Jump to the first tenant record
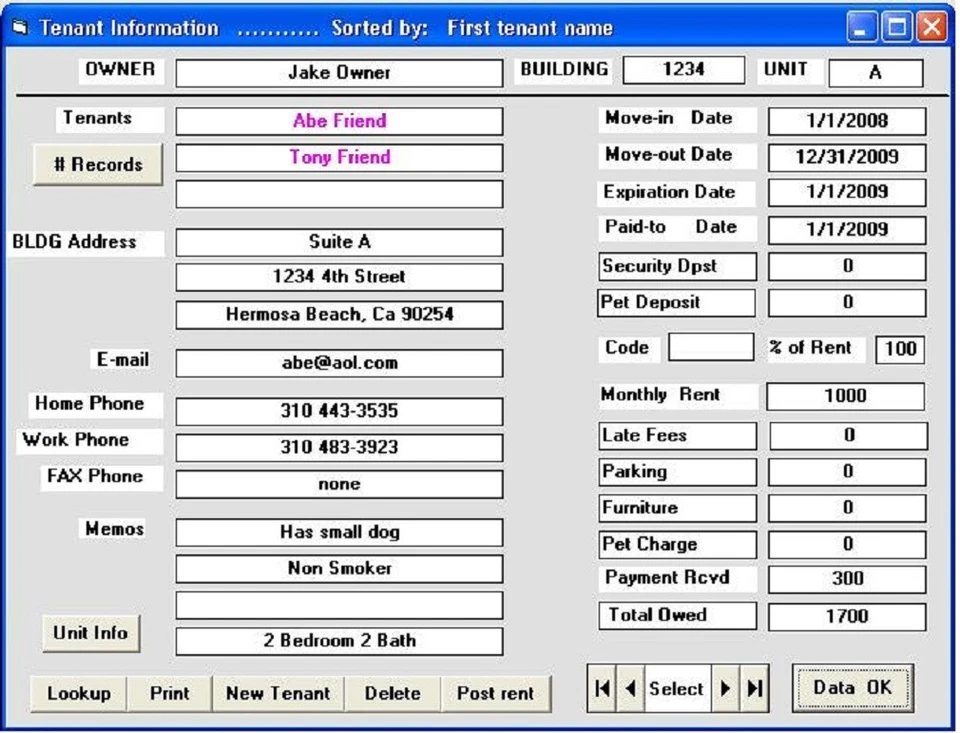The height and width of the screenshot is (733, 960). pos(602,689)
